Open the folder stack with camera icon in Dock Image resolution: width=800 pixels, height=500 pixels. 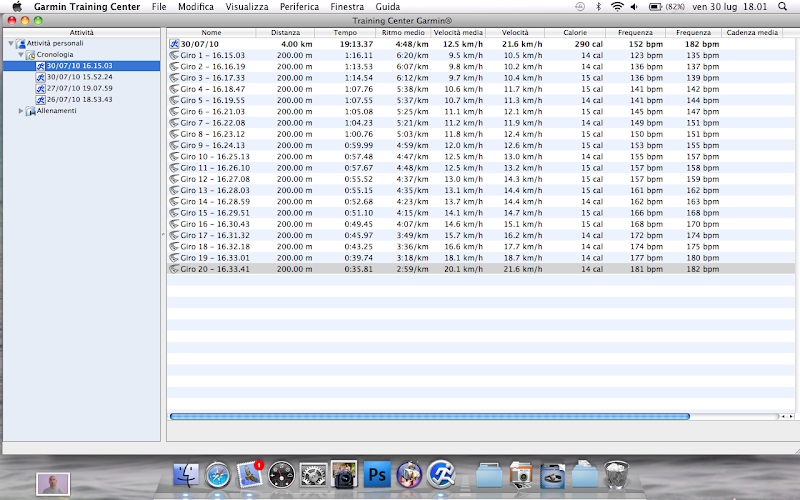(521, 476)
